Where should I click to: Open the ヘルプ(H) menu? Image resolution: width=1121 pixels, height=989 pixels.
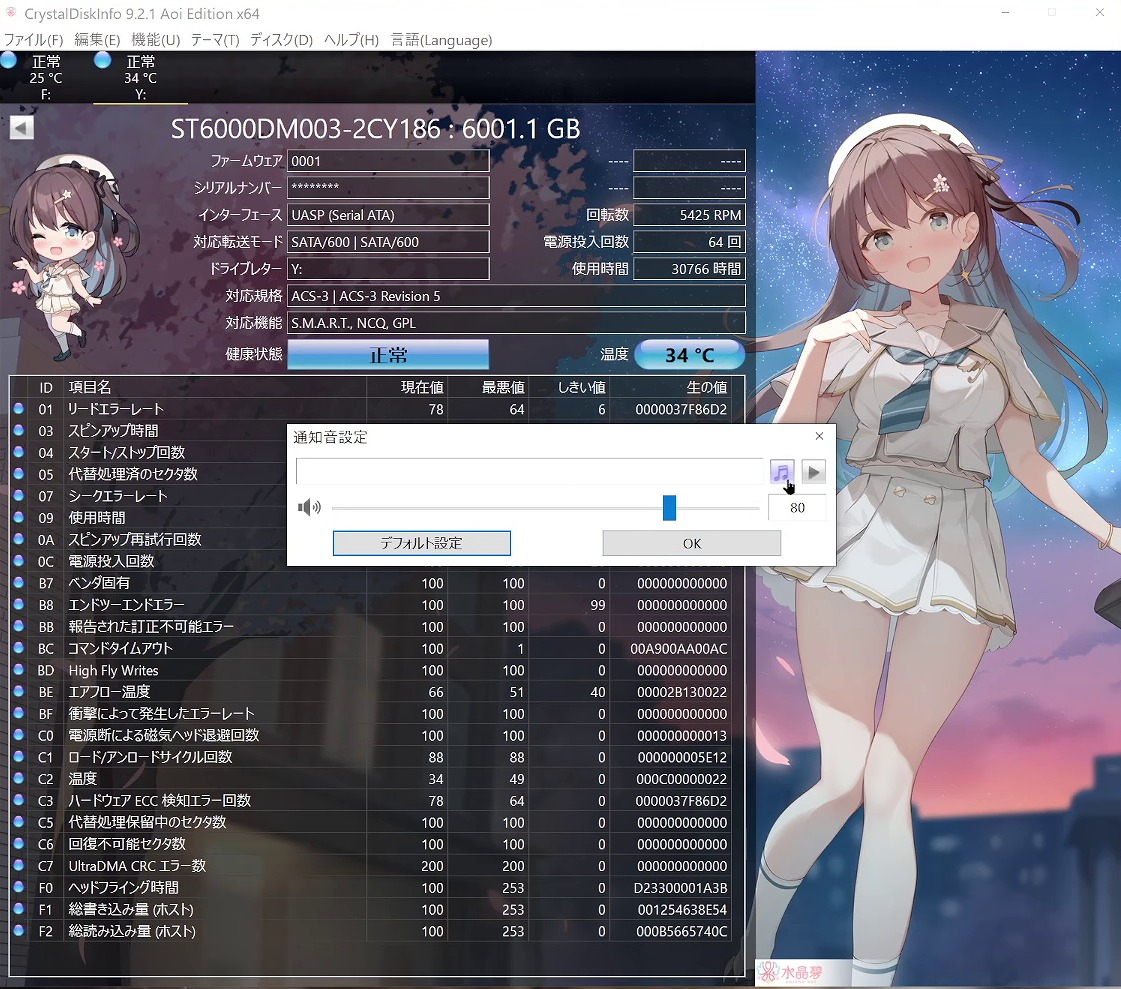coord(351,40)
